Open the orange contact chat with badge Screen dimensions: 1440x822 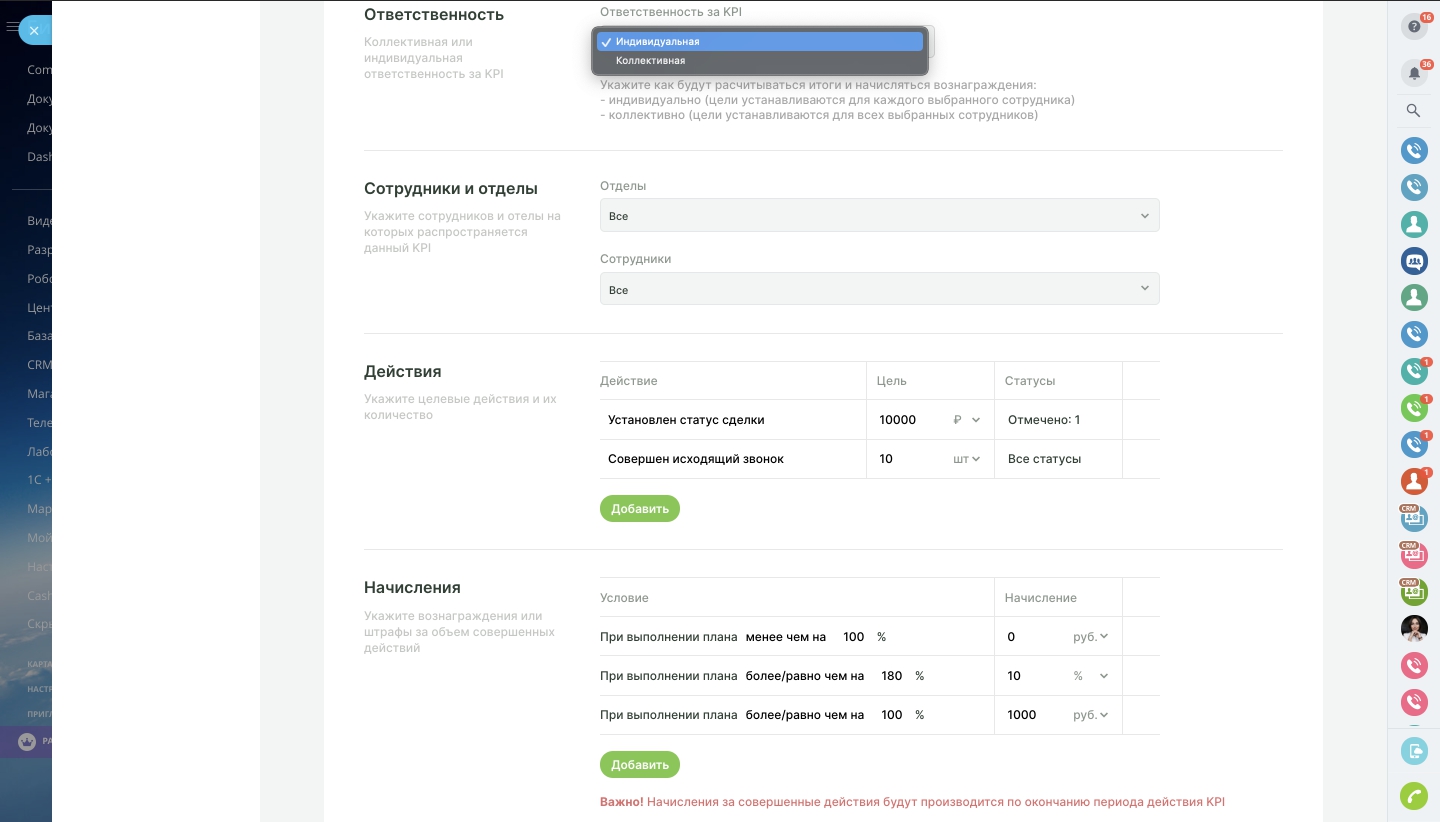pyautogui.click(x=1413, y=481)
